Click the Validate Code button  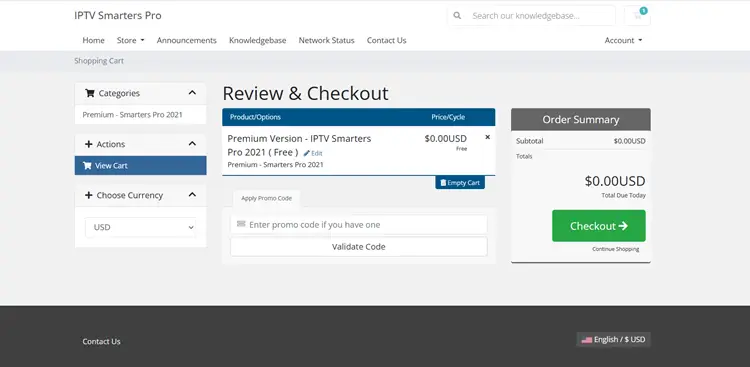tap(359, 247)
